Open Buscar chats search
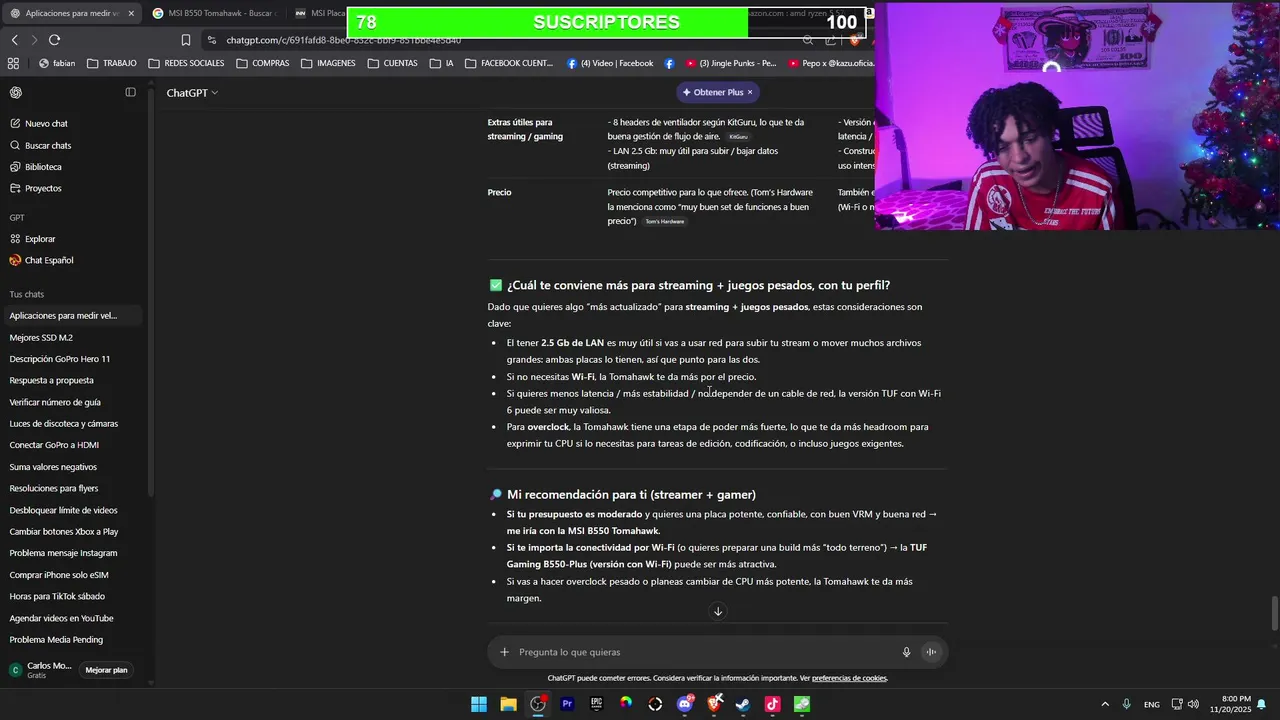This screenshot has width=1280, height=720. click(47, 145)
